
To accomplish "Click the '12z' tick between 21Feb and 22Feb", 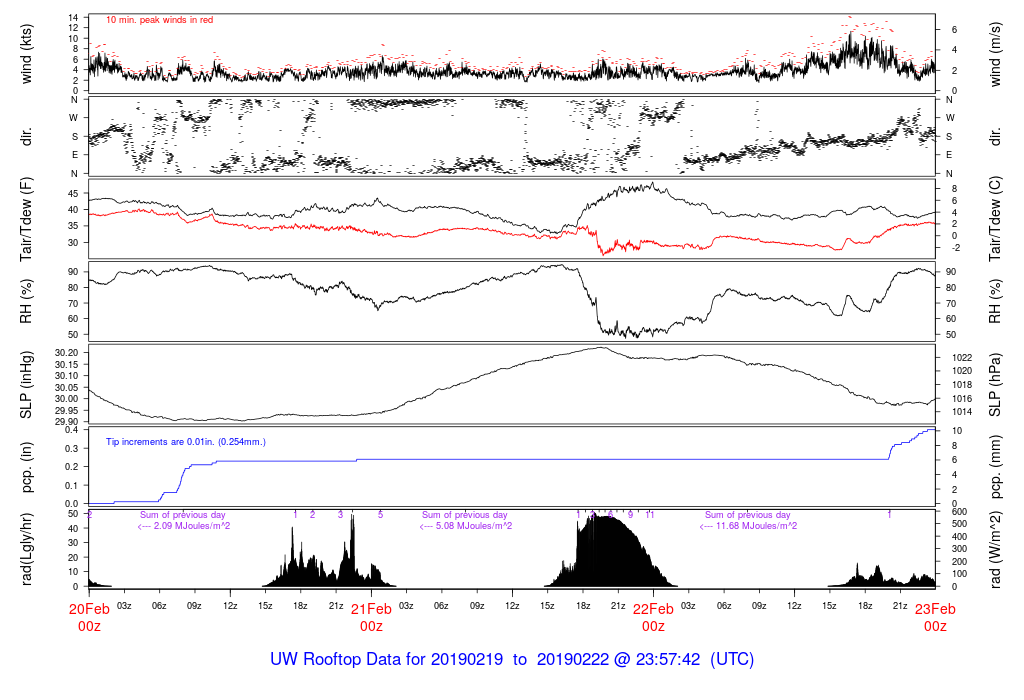I will coord(512,605).
